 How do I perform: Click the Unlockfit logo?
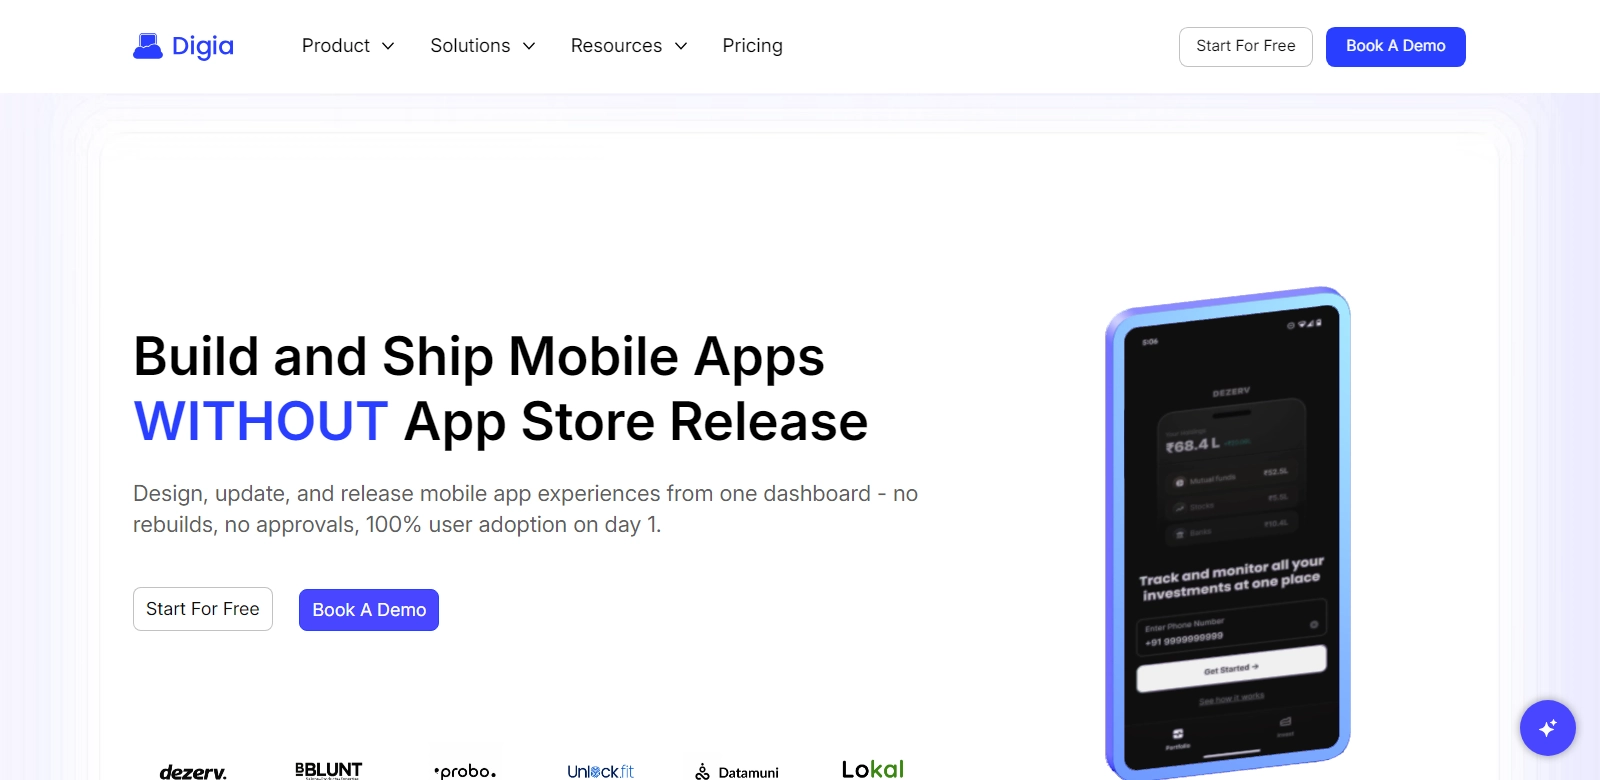[x=600, y=771]
